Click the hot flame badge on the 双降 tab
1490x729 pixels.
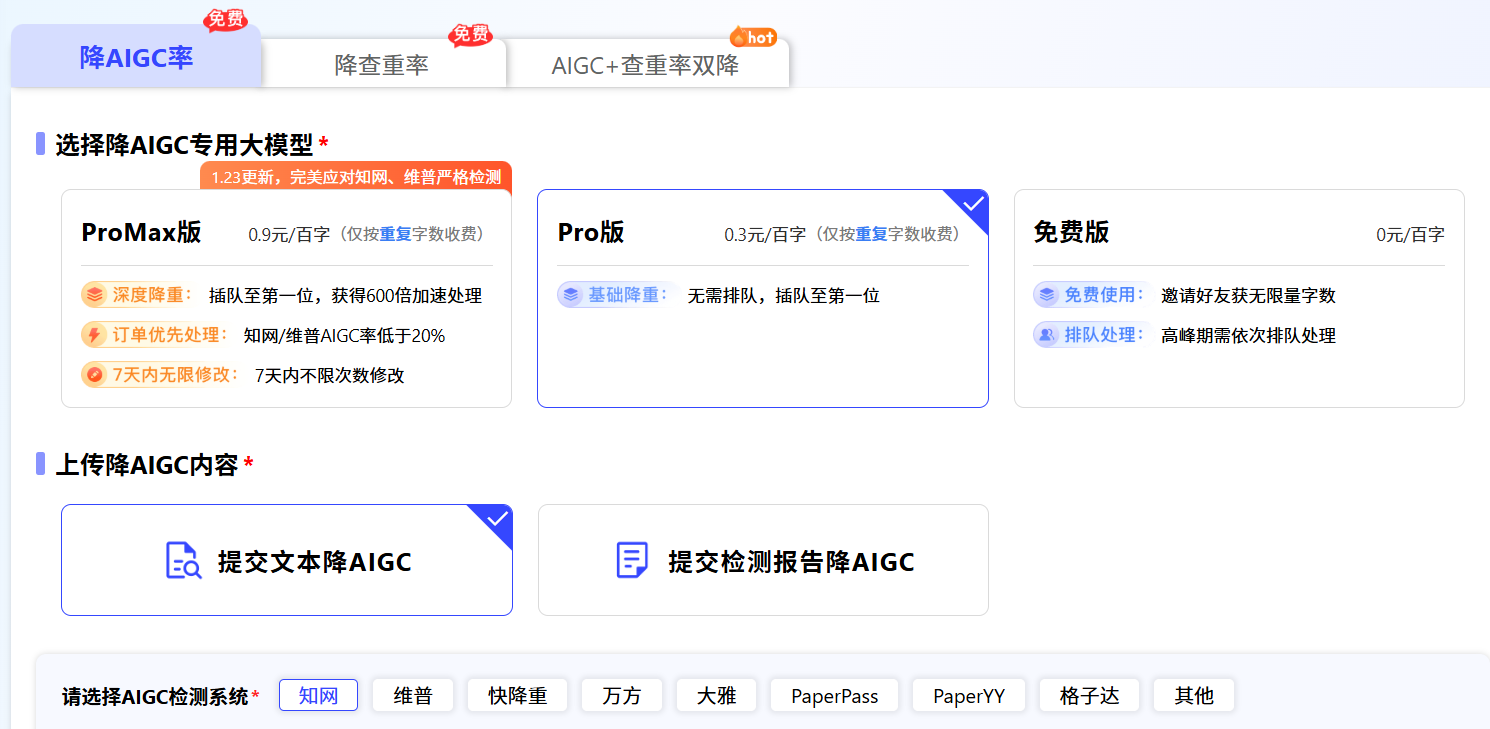[x=753, y=37]
